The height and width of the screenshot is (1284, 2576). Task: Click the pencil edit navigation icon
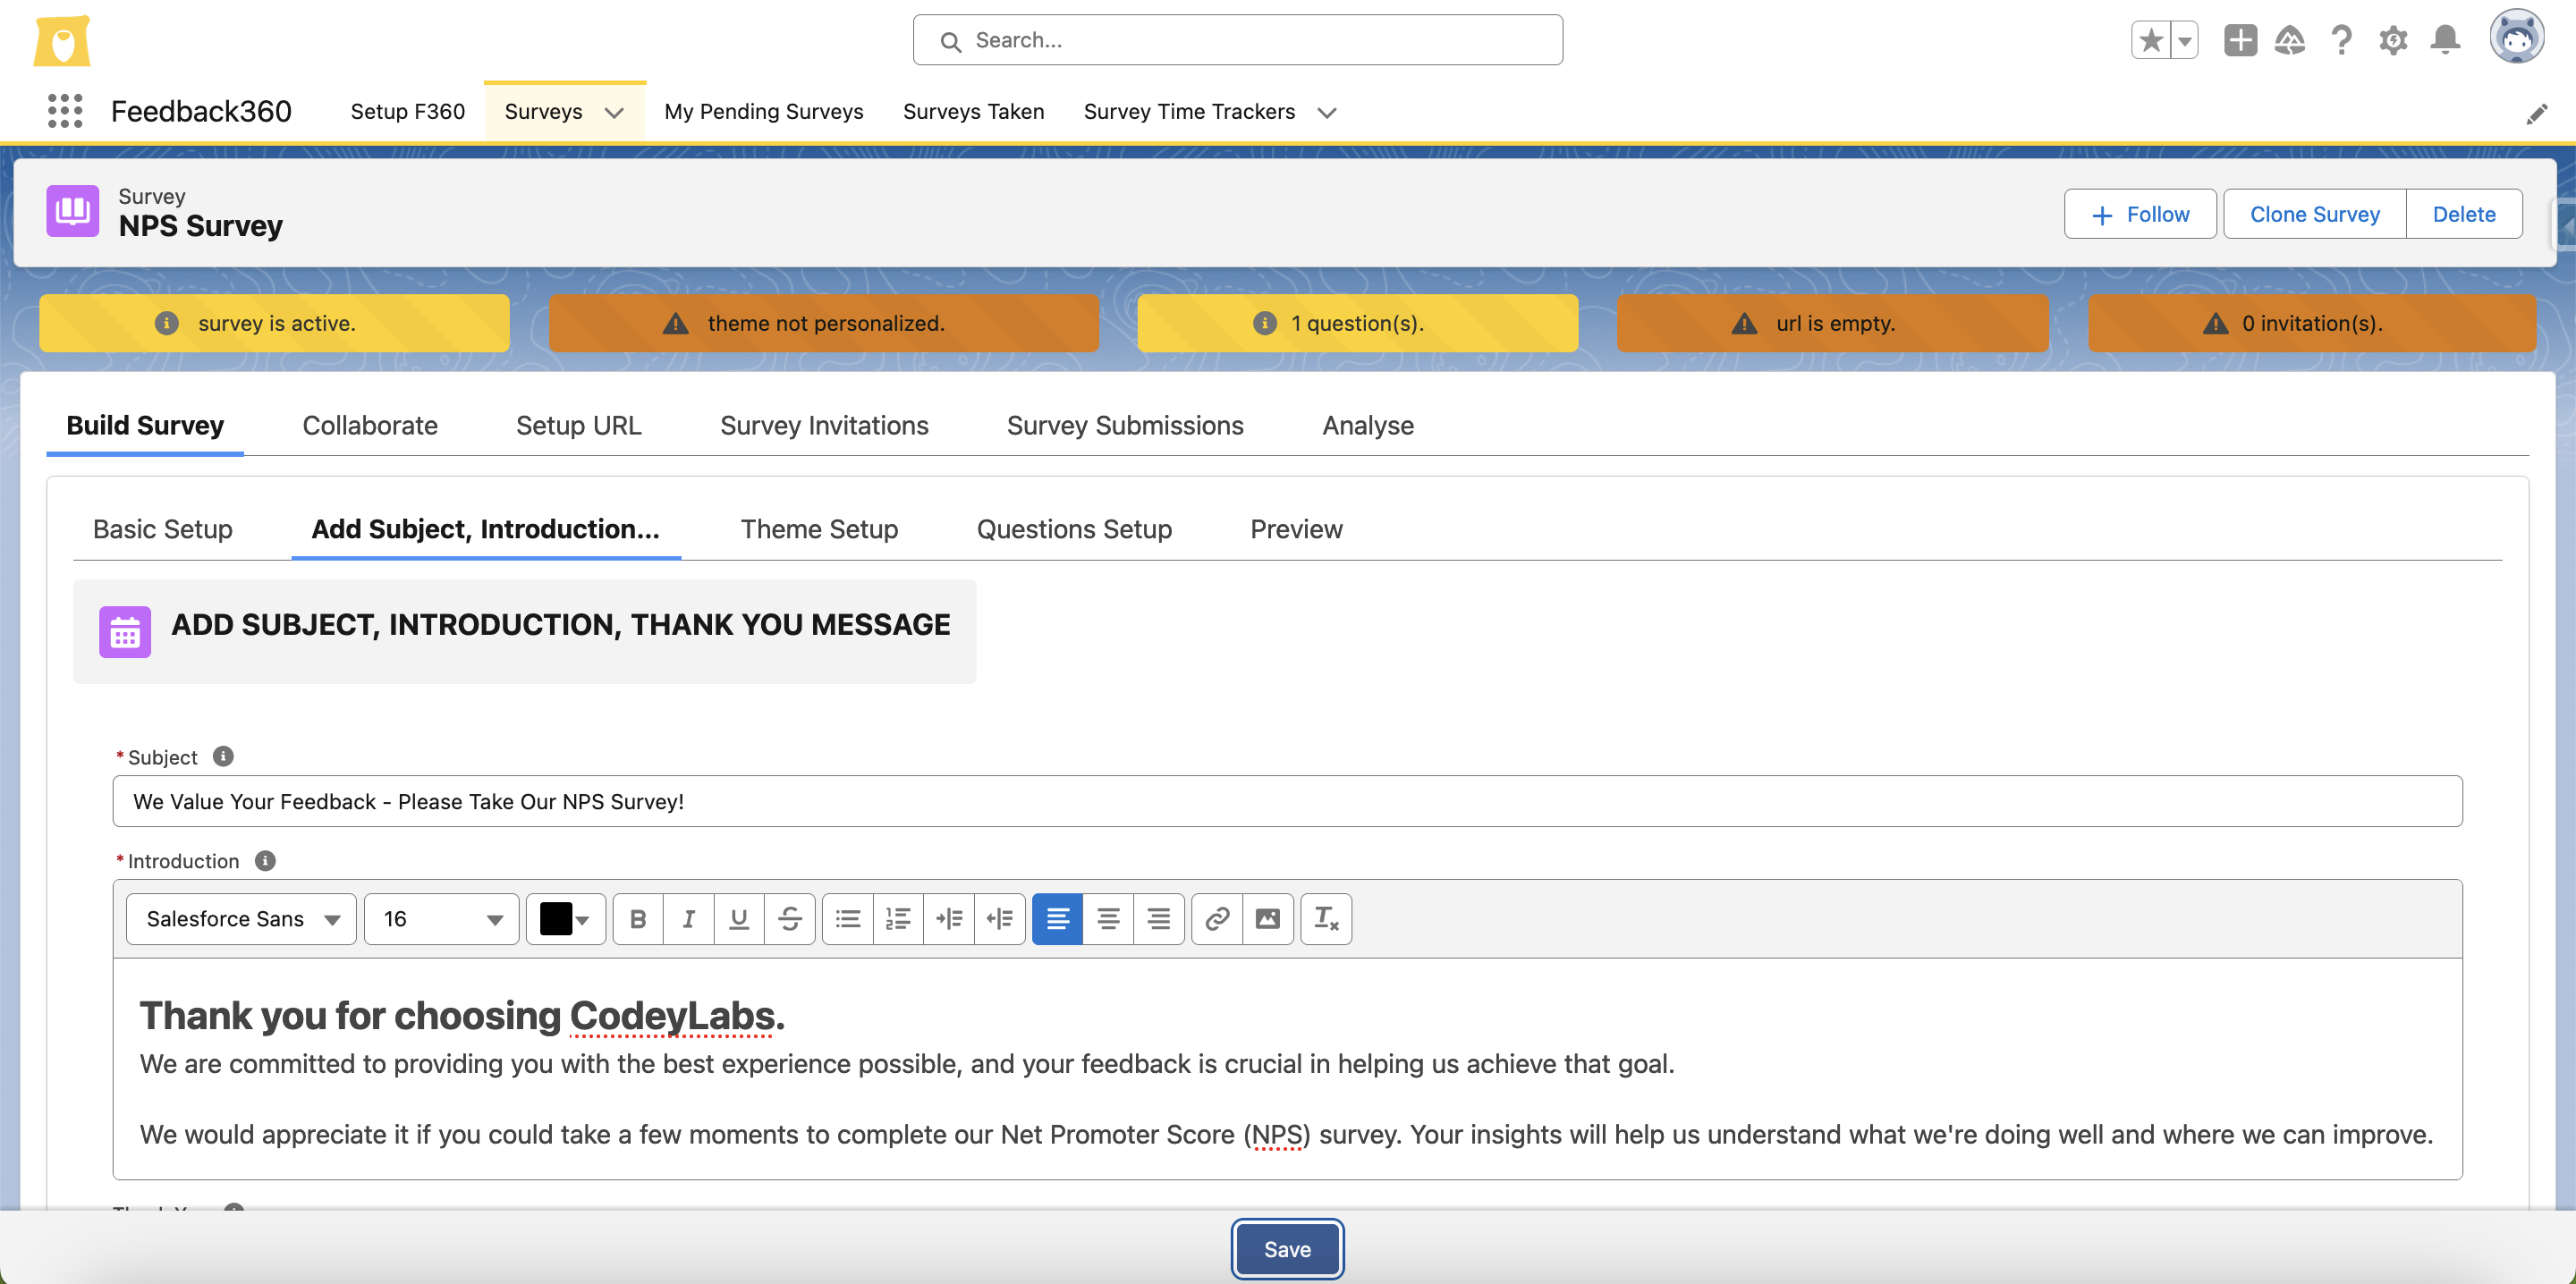pos(2536,114)
